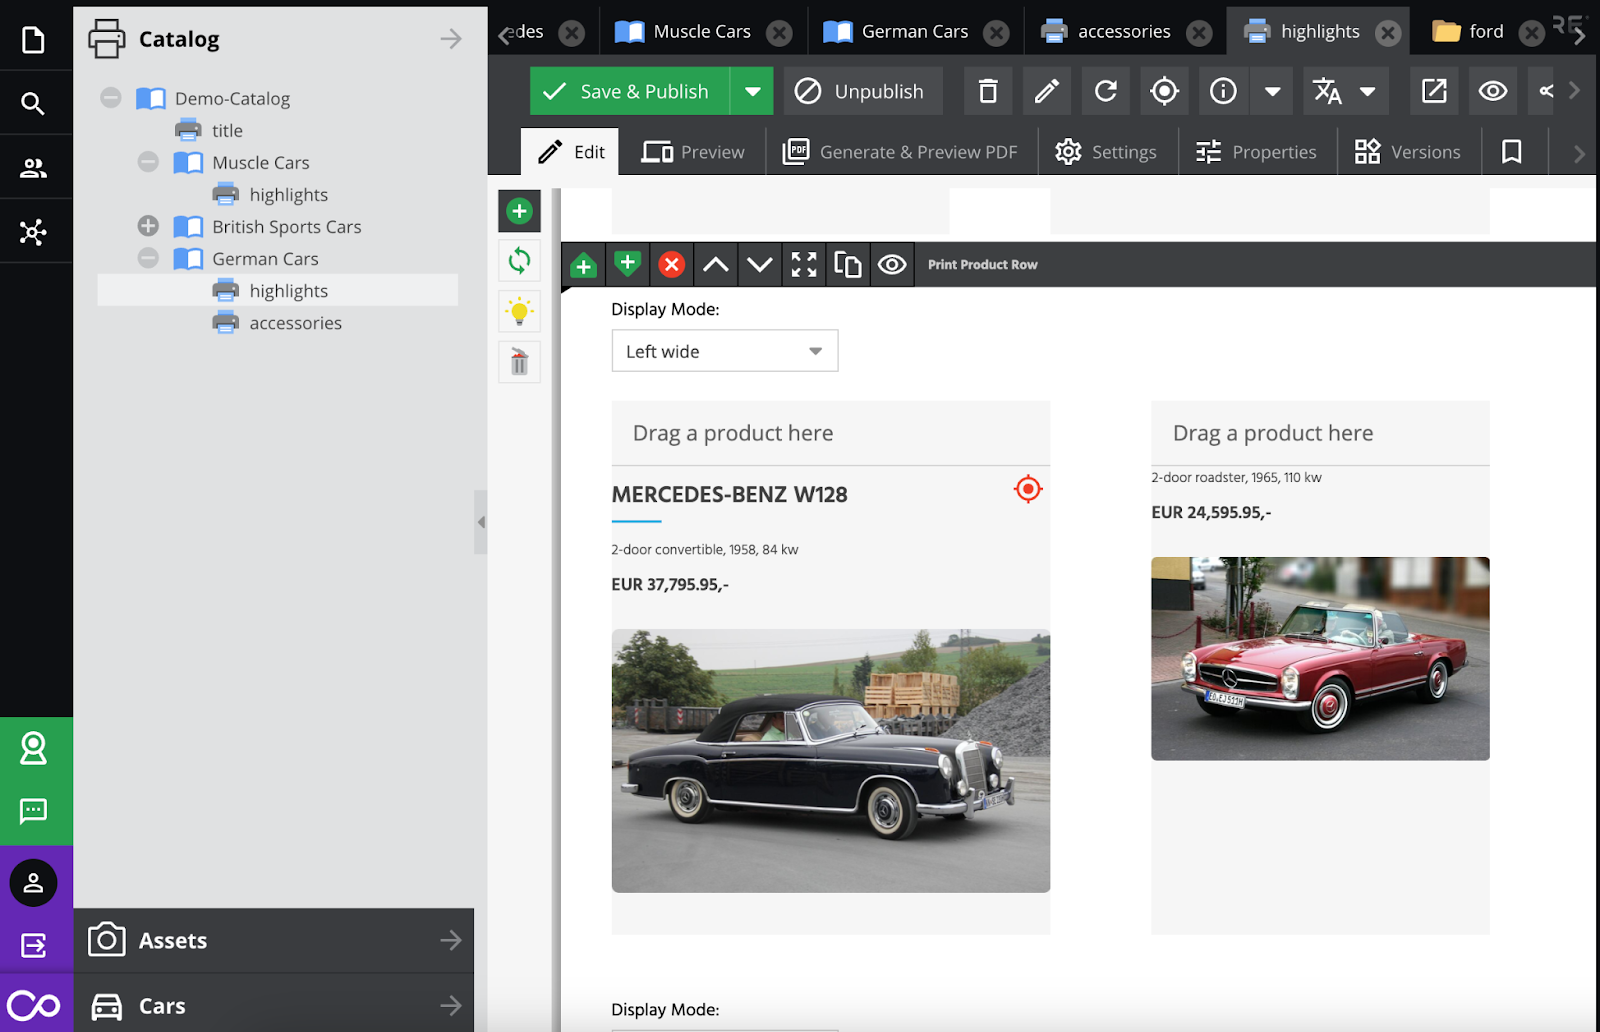Click the black Mercedes-Benz W128 image

[x=830, y=760]
